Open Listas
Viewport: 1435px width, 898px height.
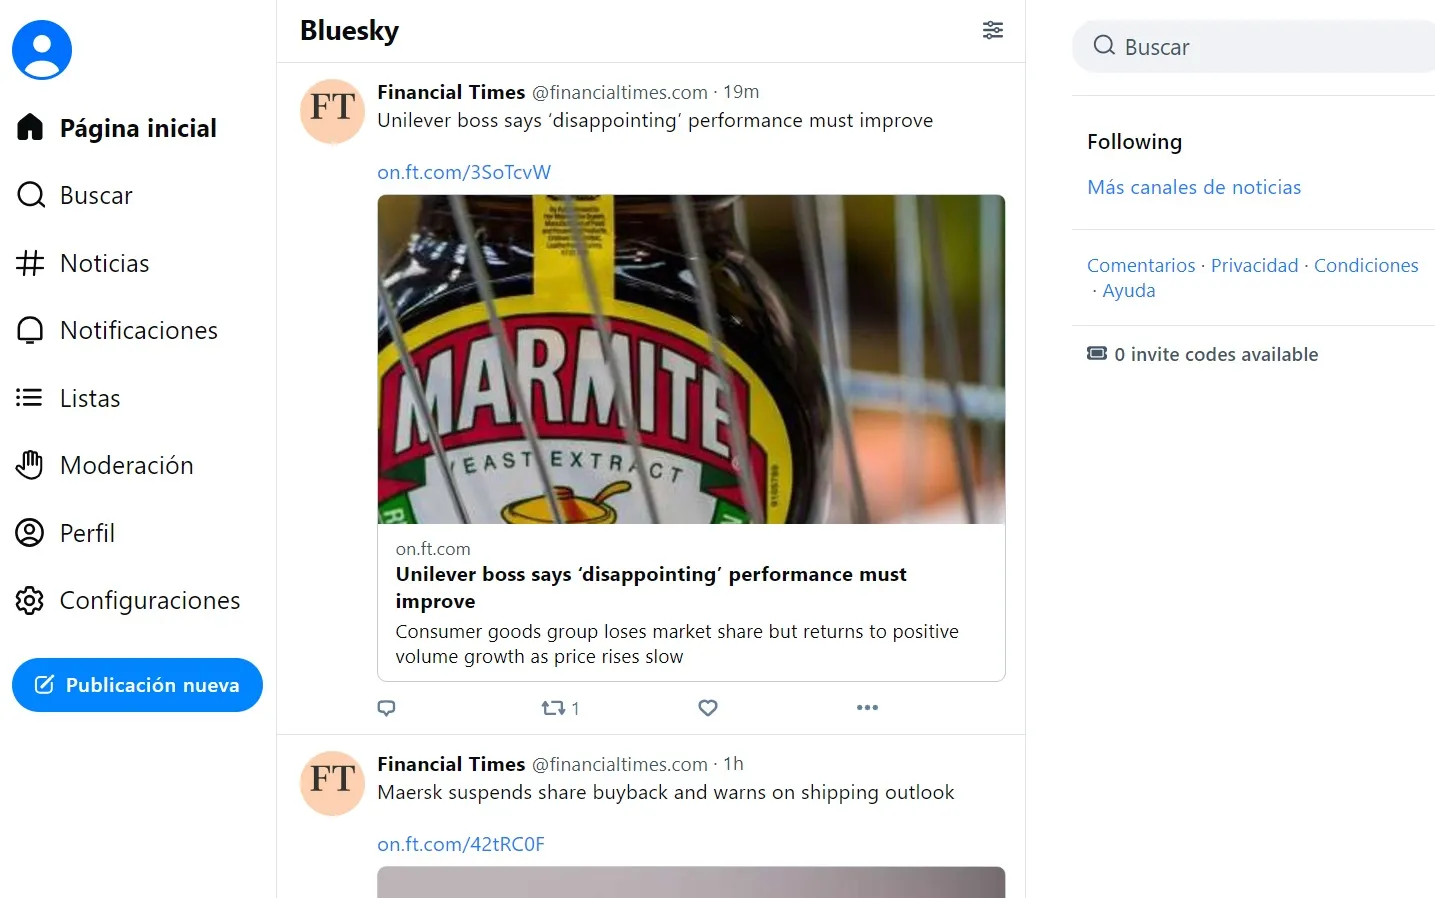(90, 398)
